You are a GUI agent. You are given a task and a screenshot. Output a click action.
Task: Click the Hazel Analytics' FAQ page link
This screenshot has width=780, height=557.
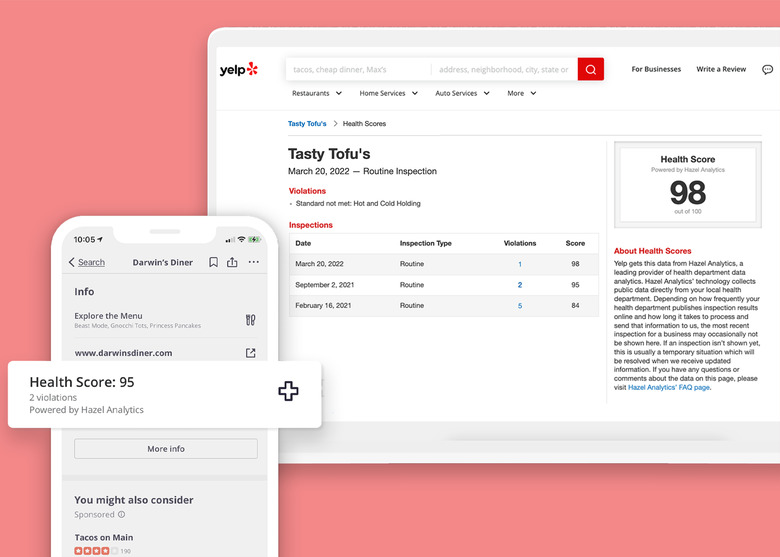[x=669, y=387]
